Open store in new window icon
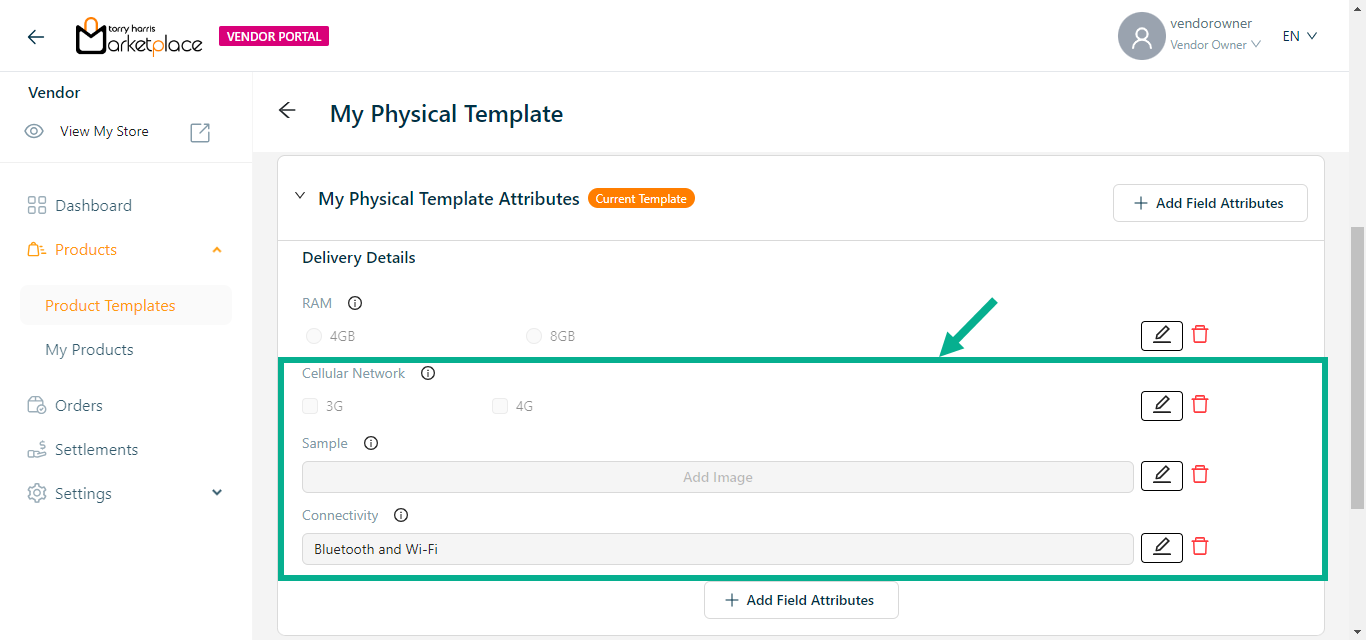This screenshot has height=640, width=1366. pyautogui.click(x=200, y=132)
